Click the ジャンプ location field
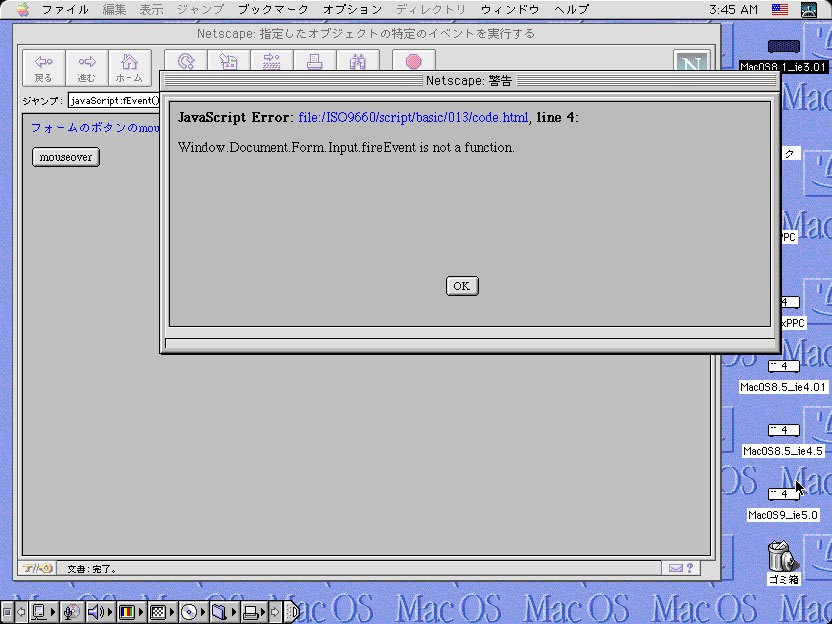Viewport: 832px width, 624px height. click(114, 100)
